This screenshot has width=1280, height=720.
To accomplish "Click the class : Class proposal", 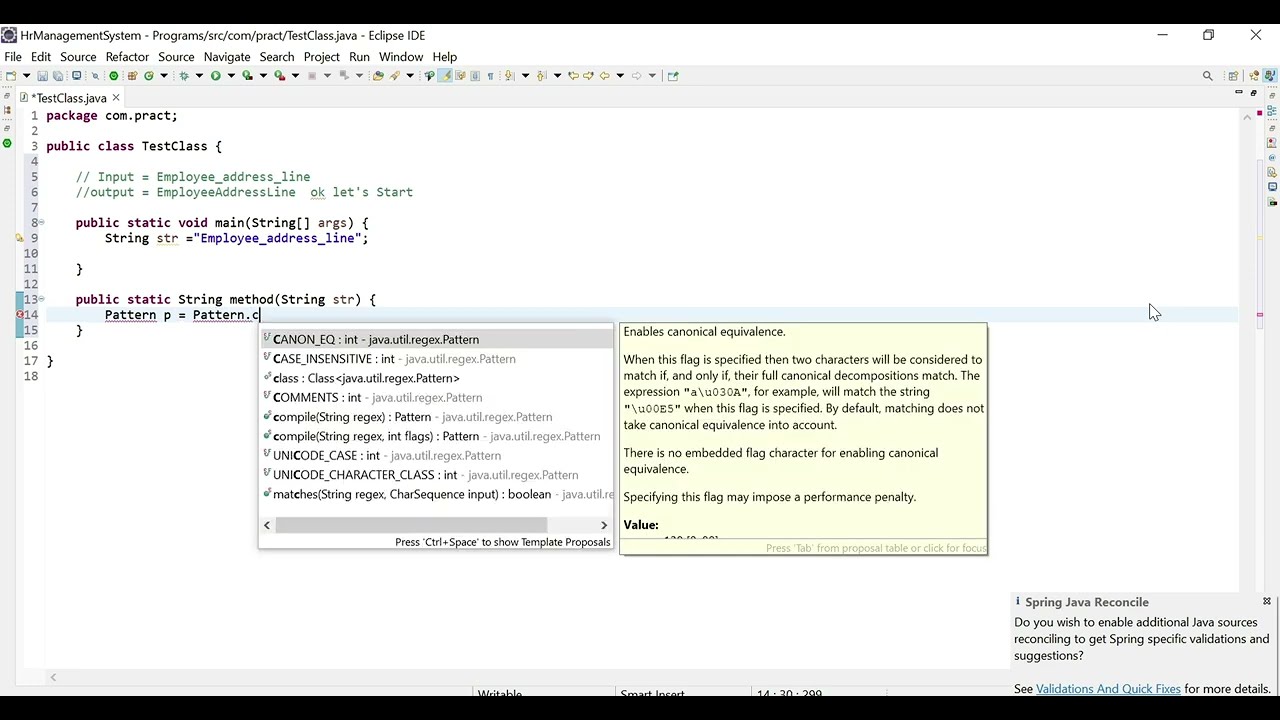I will (x=436, y=378).
